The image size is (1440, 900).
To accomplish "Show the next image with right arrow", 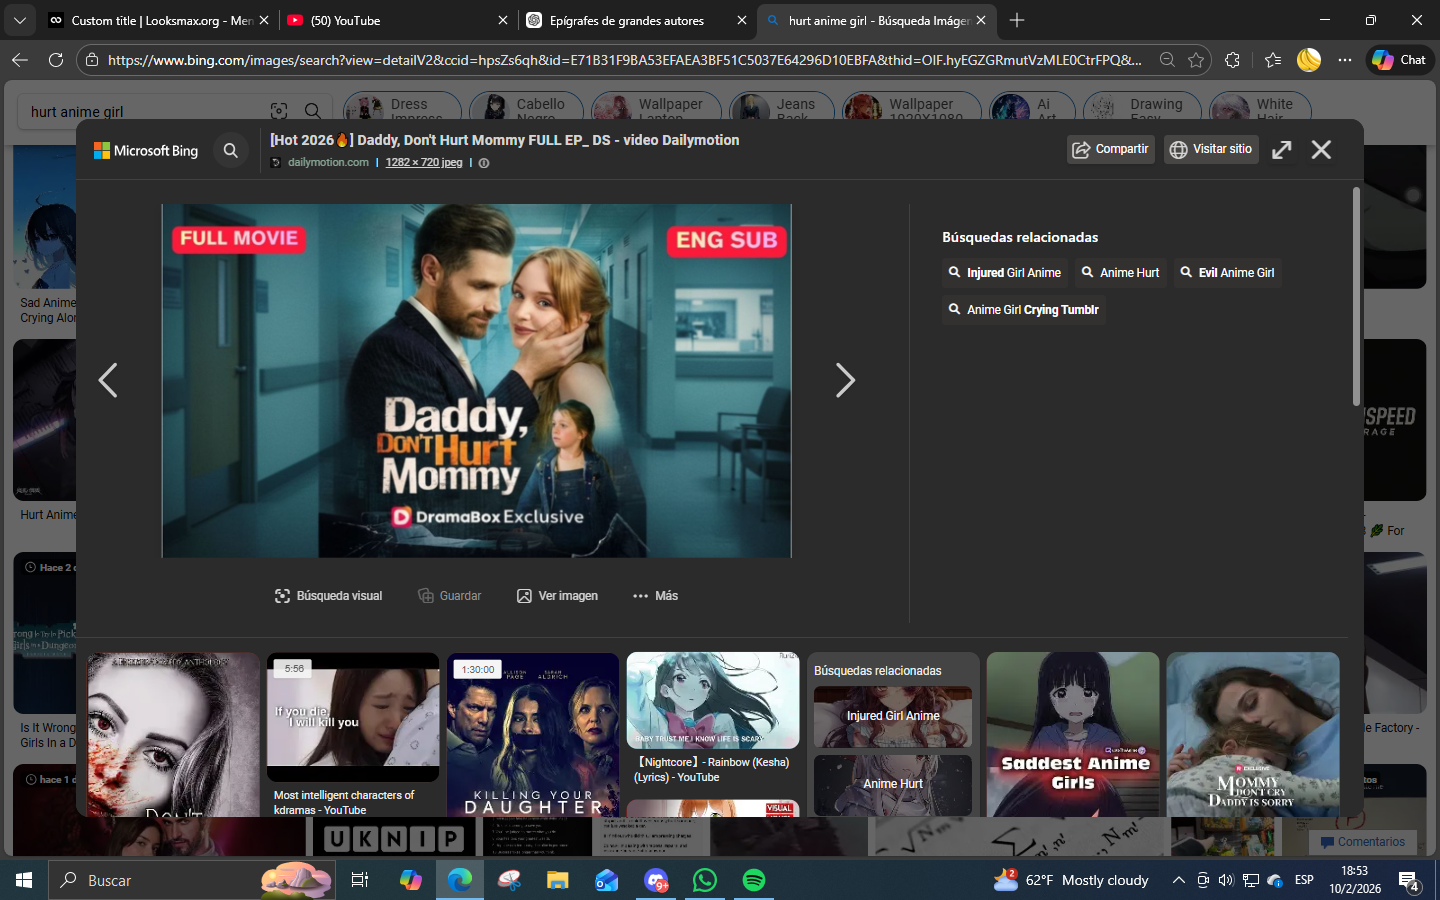I will tap(845, 380).
